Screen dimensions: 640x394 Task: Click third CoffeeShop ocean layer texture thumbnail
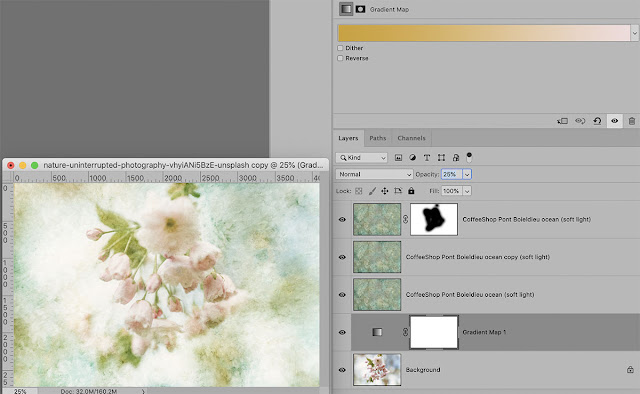[x=377, y=295]
